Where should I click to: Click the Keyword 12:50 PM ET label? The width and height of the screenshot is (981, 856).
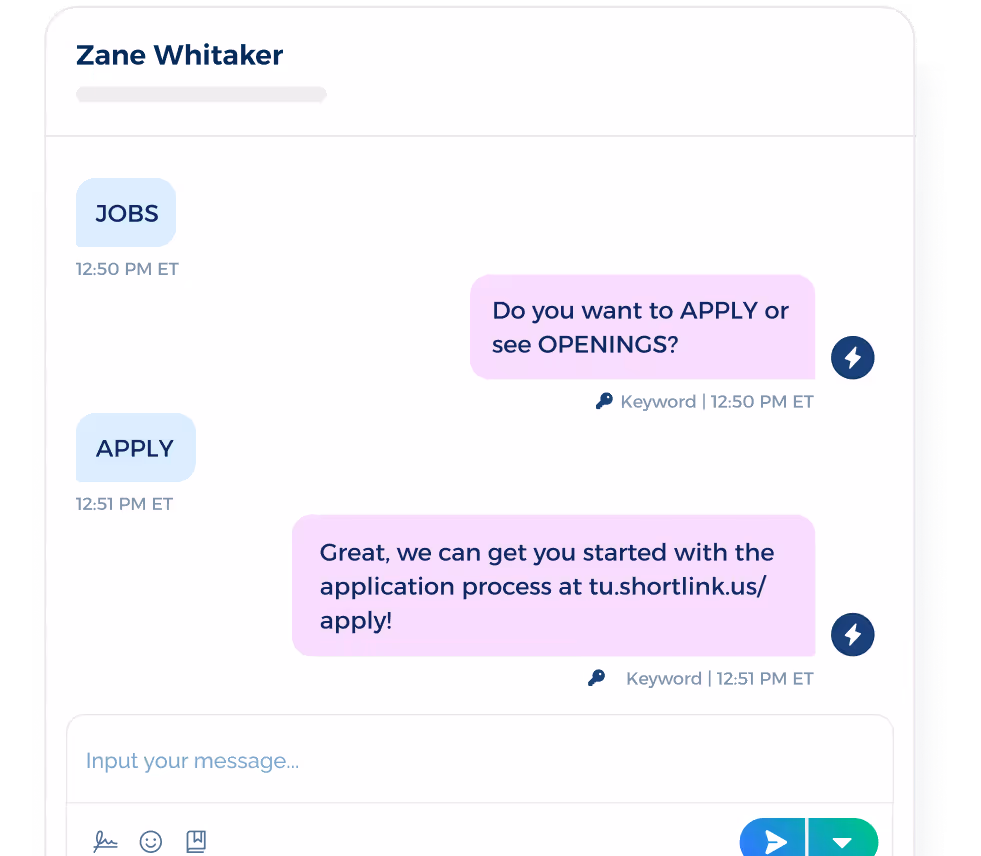(717, 402)
